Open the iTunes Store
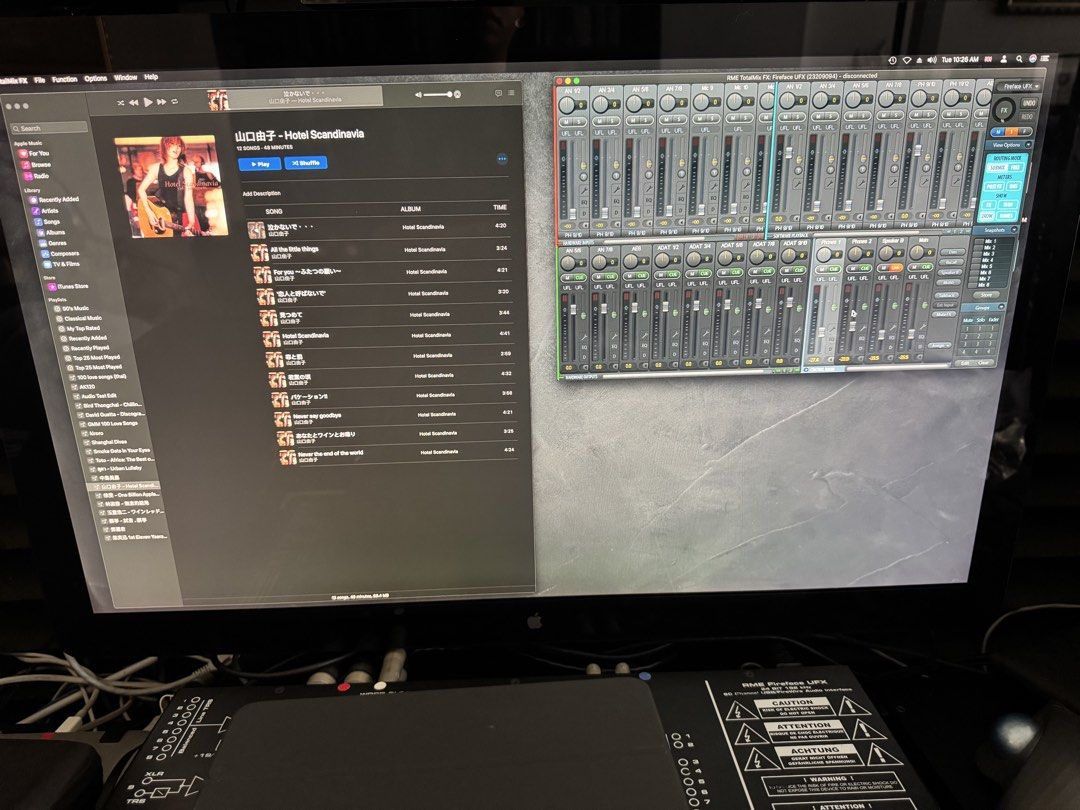 pos(68,286)
